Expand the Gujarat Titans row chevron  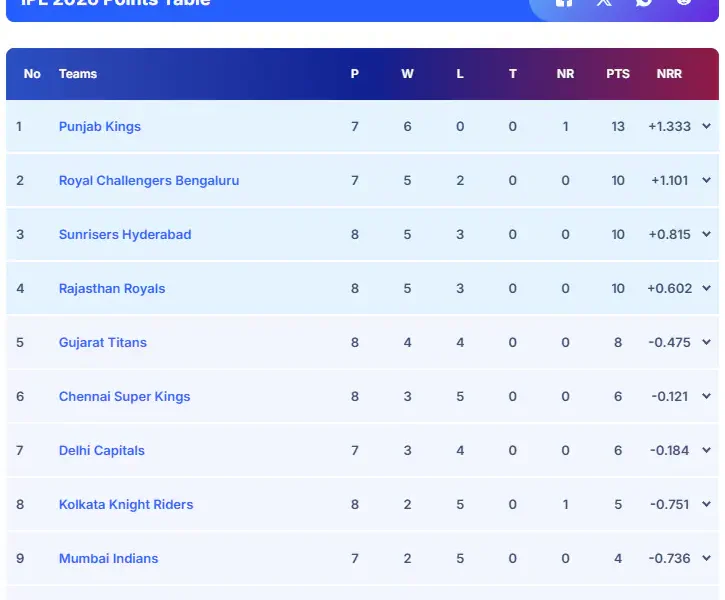[x=706, y=343]
